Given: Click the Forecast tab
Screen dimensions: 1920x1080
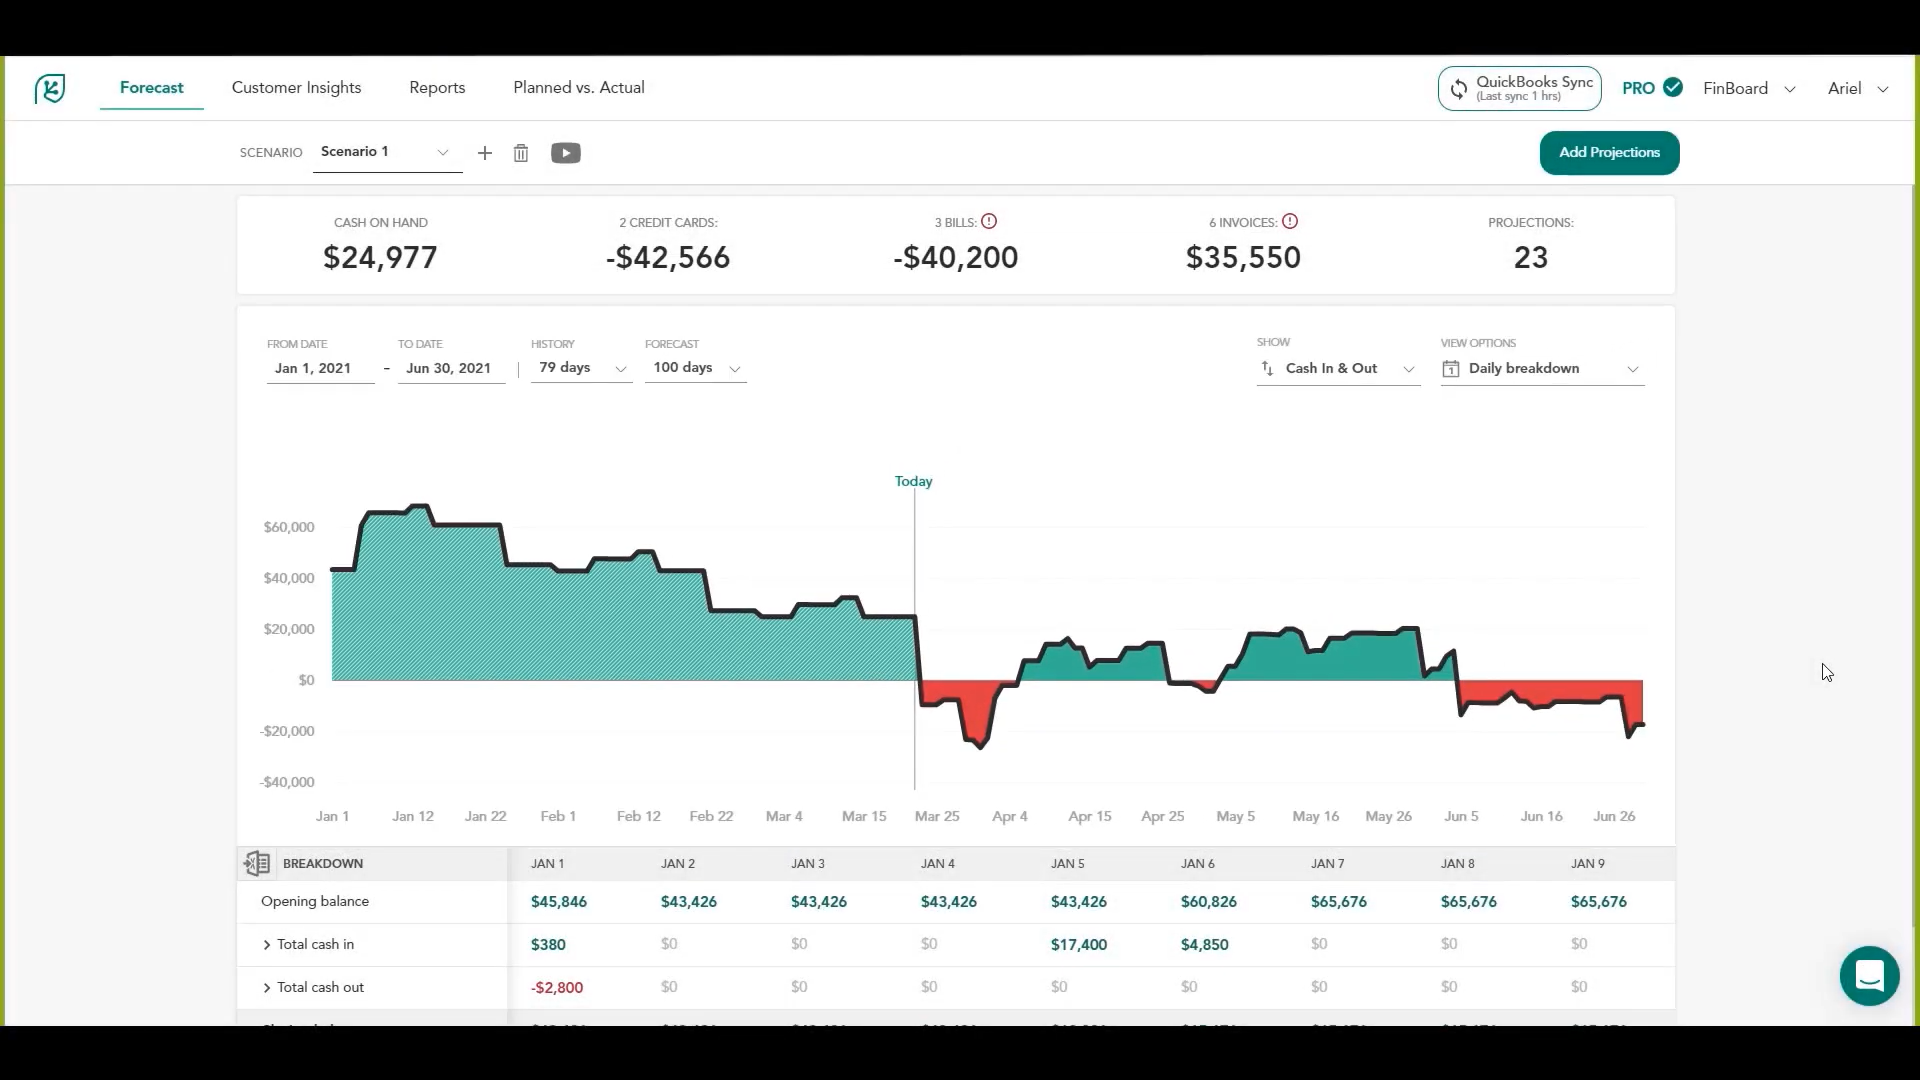Looking at the screenshot, I should tap(150, 87).
